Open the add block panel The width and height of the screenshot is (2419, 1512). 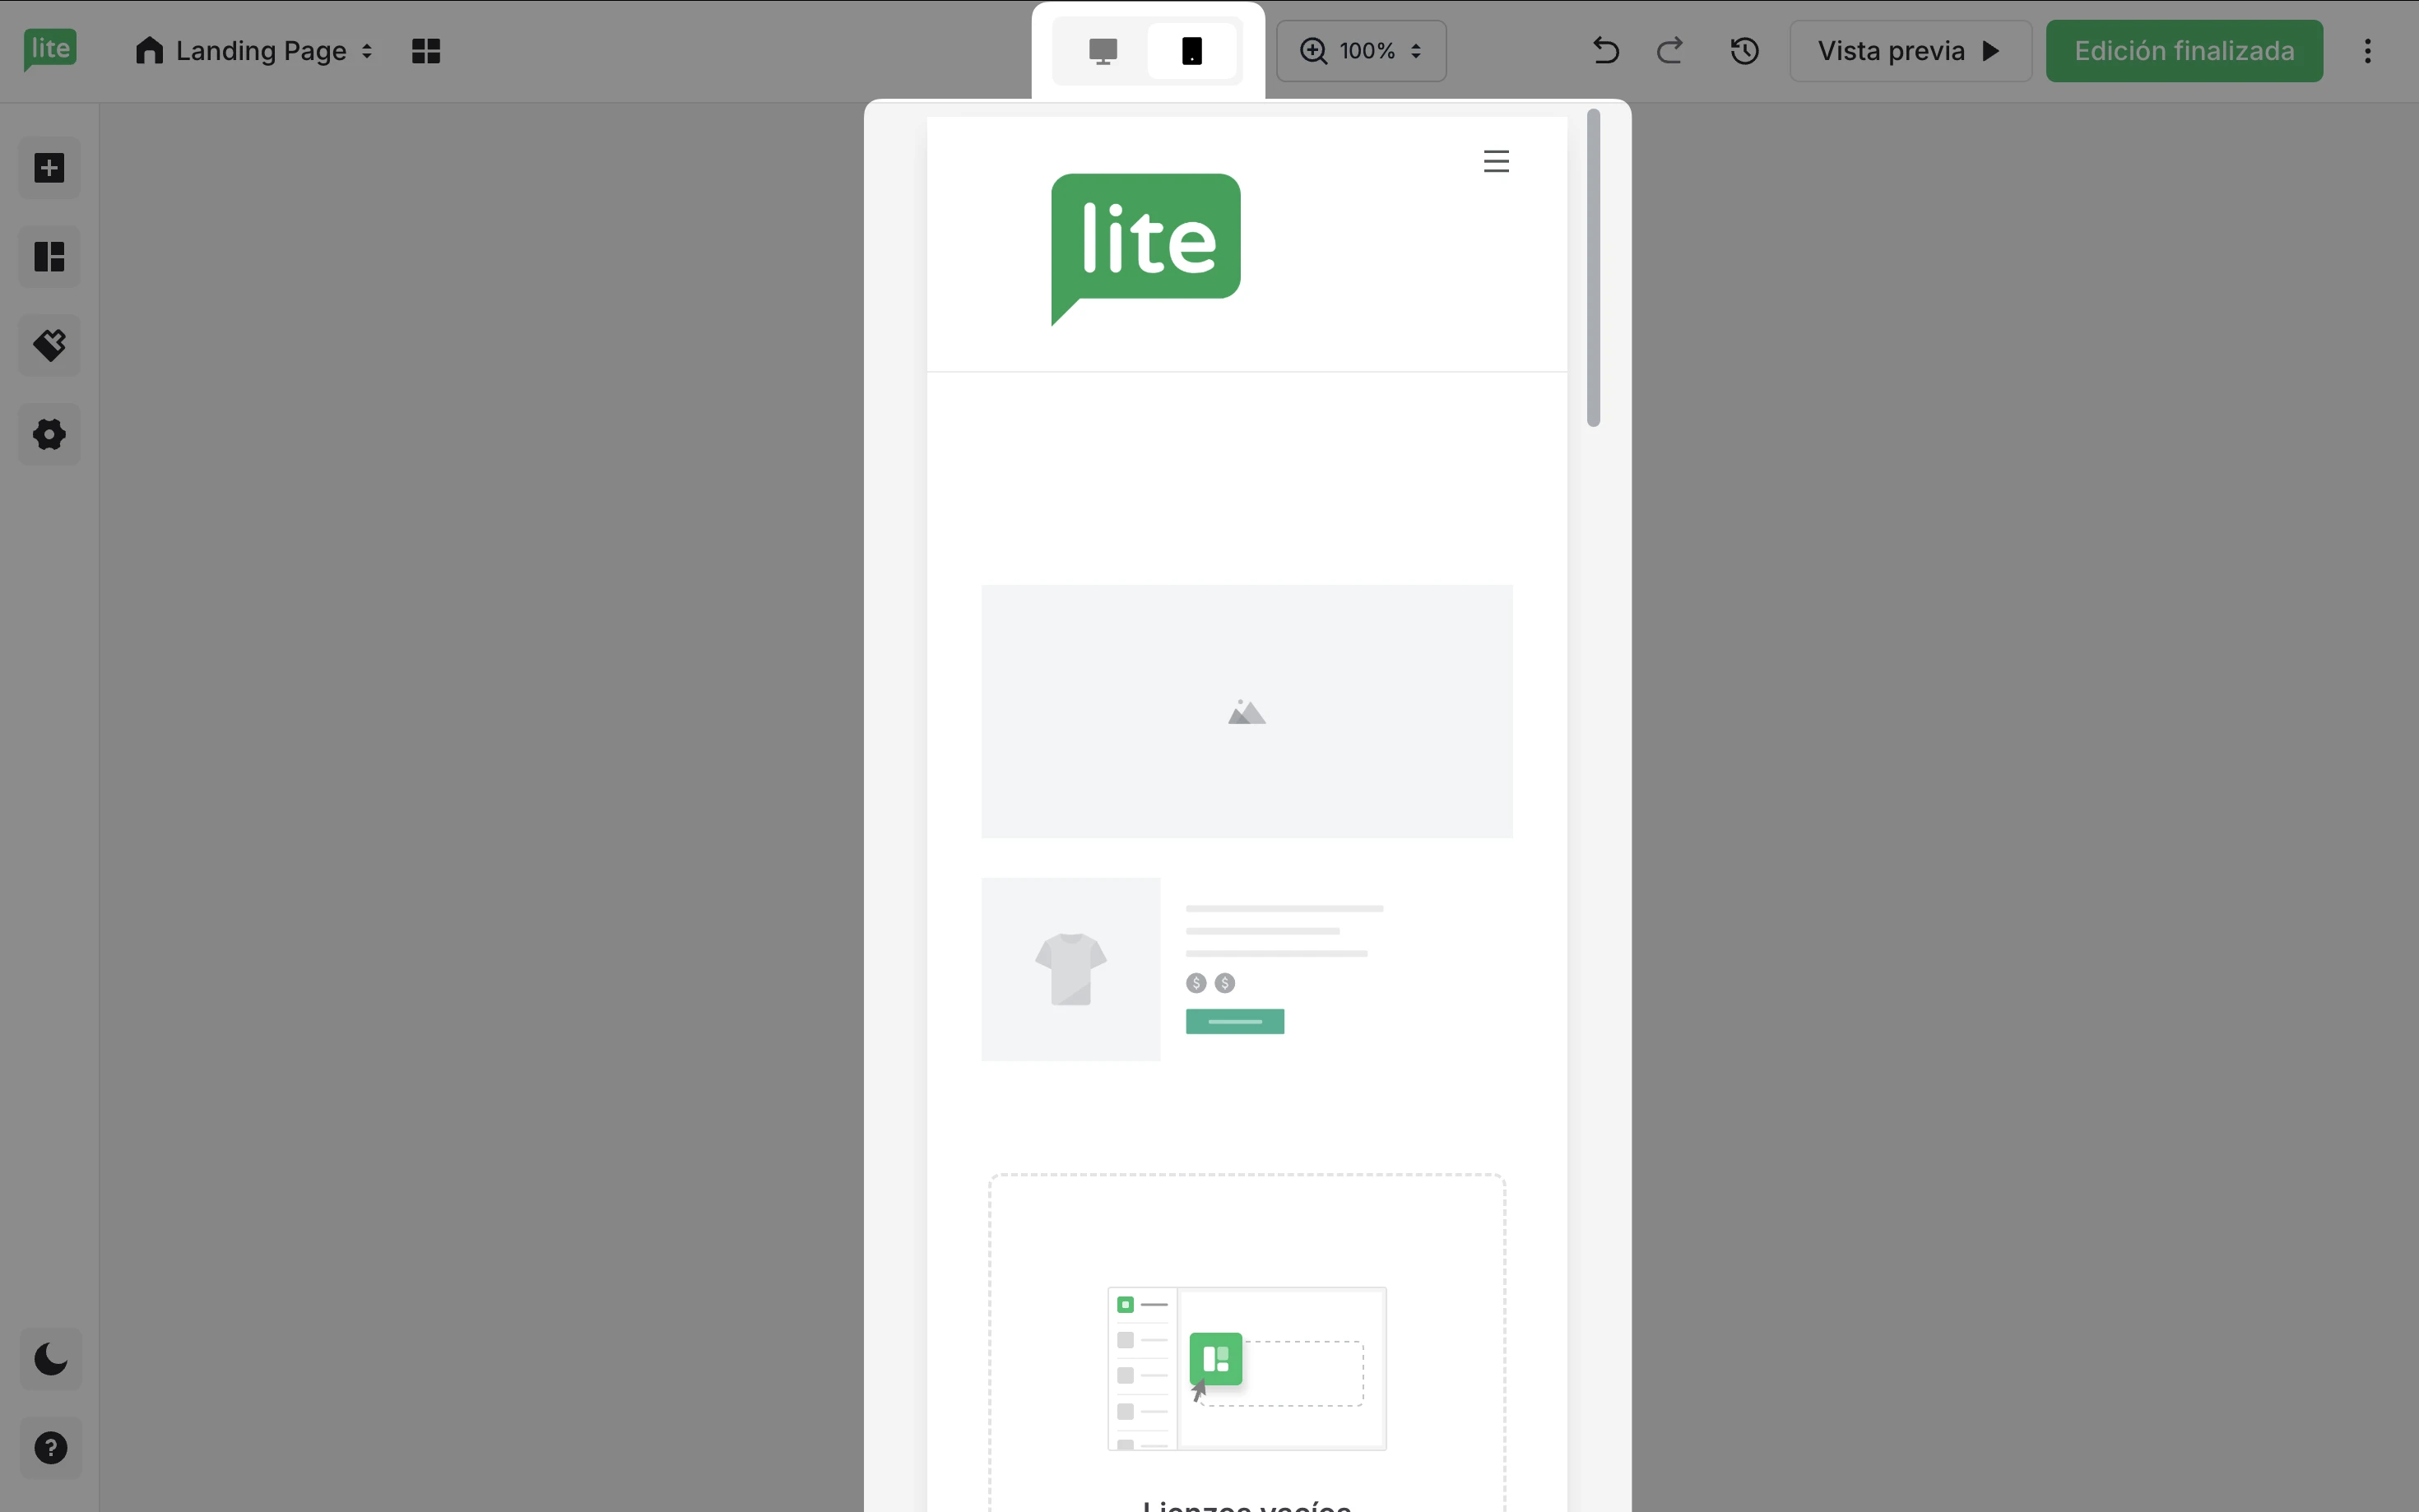(x=49, y=168)
